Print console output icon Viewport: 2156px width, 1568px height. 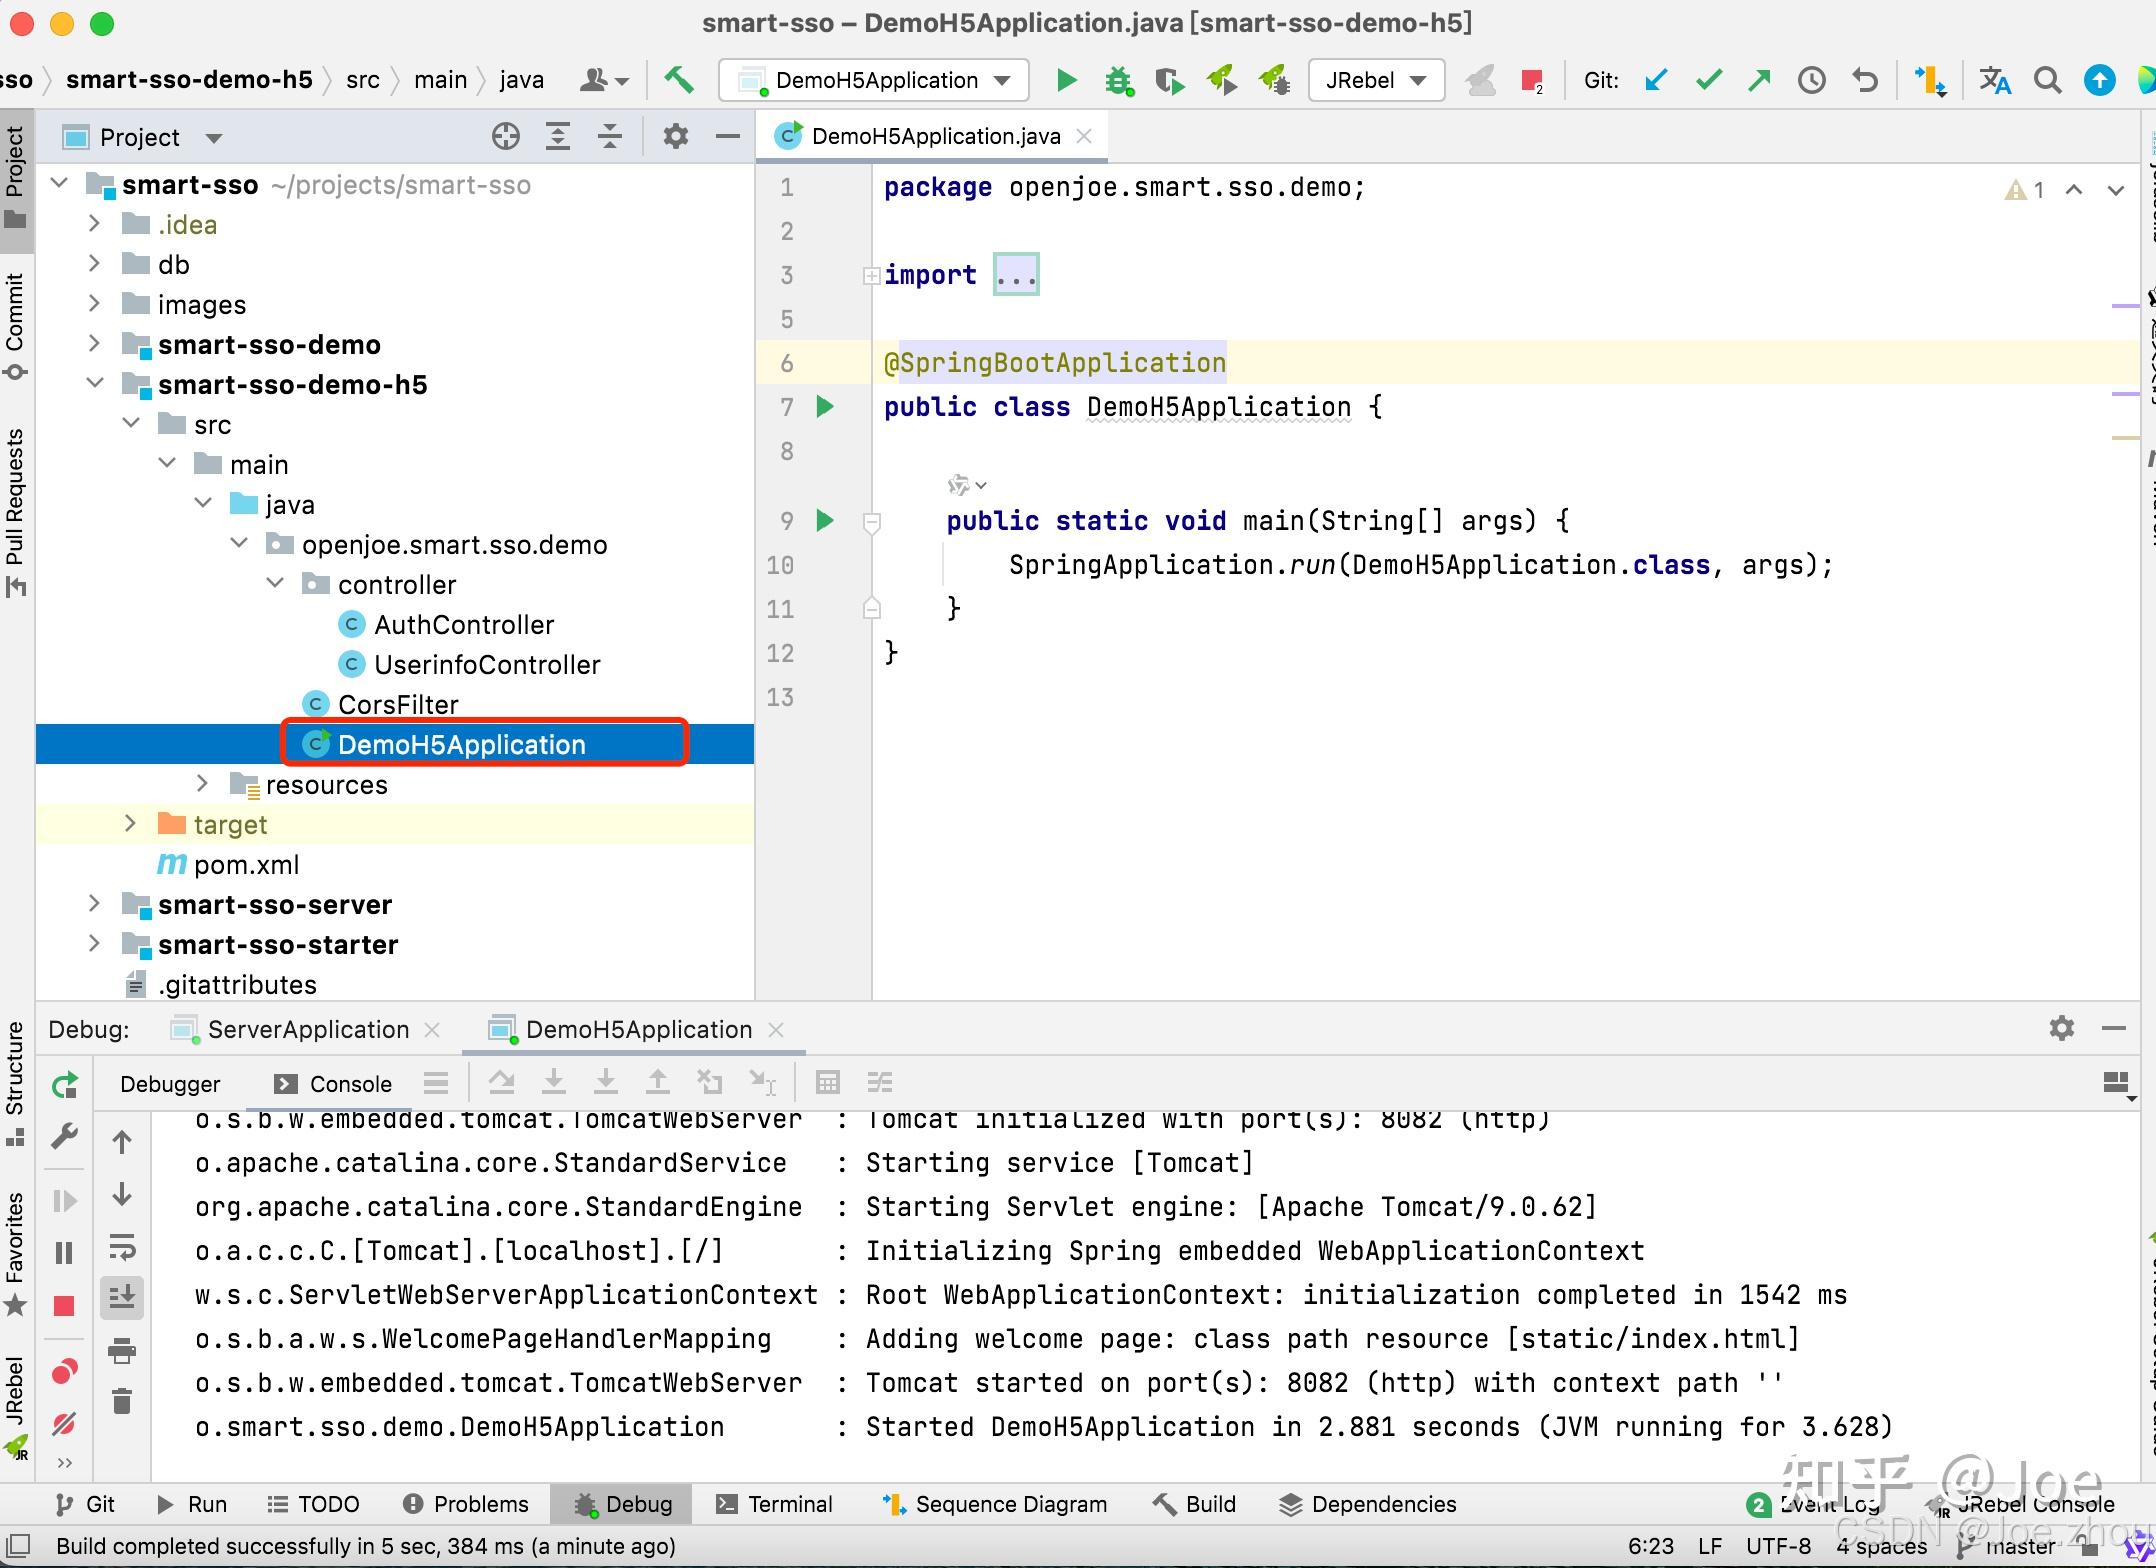pos(122,1351)
